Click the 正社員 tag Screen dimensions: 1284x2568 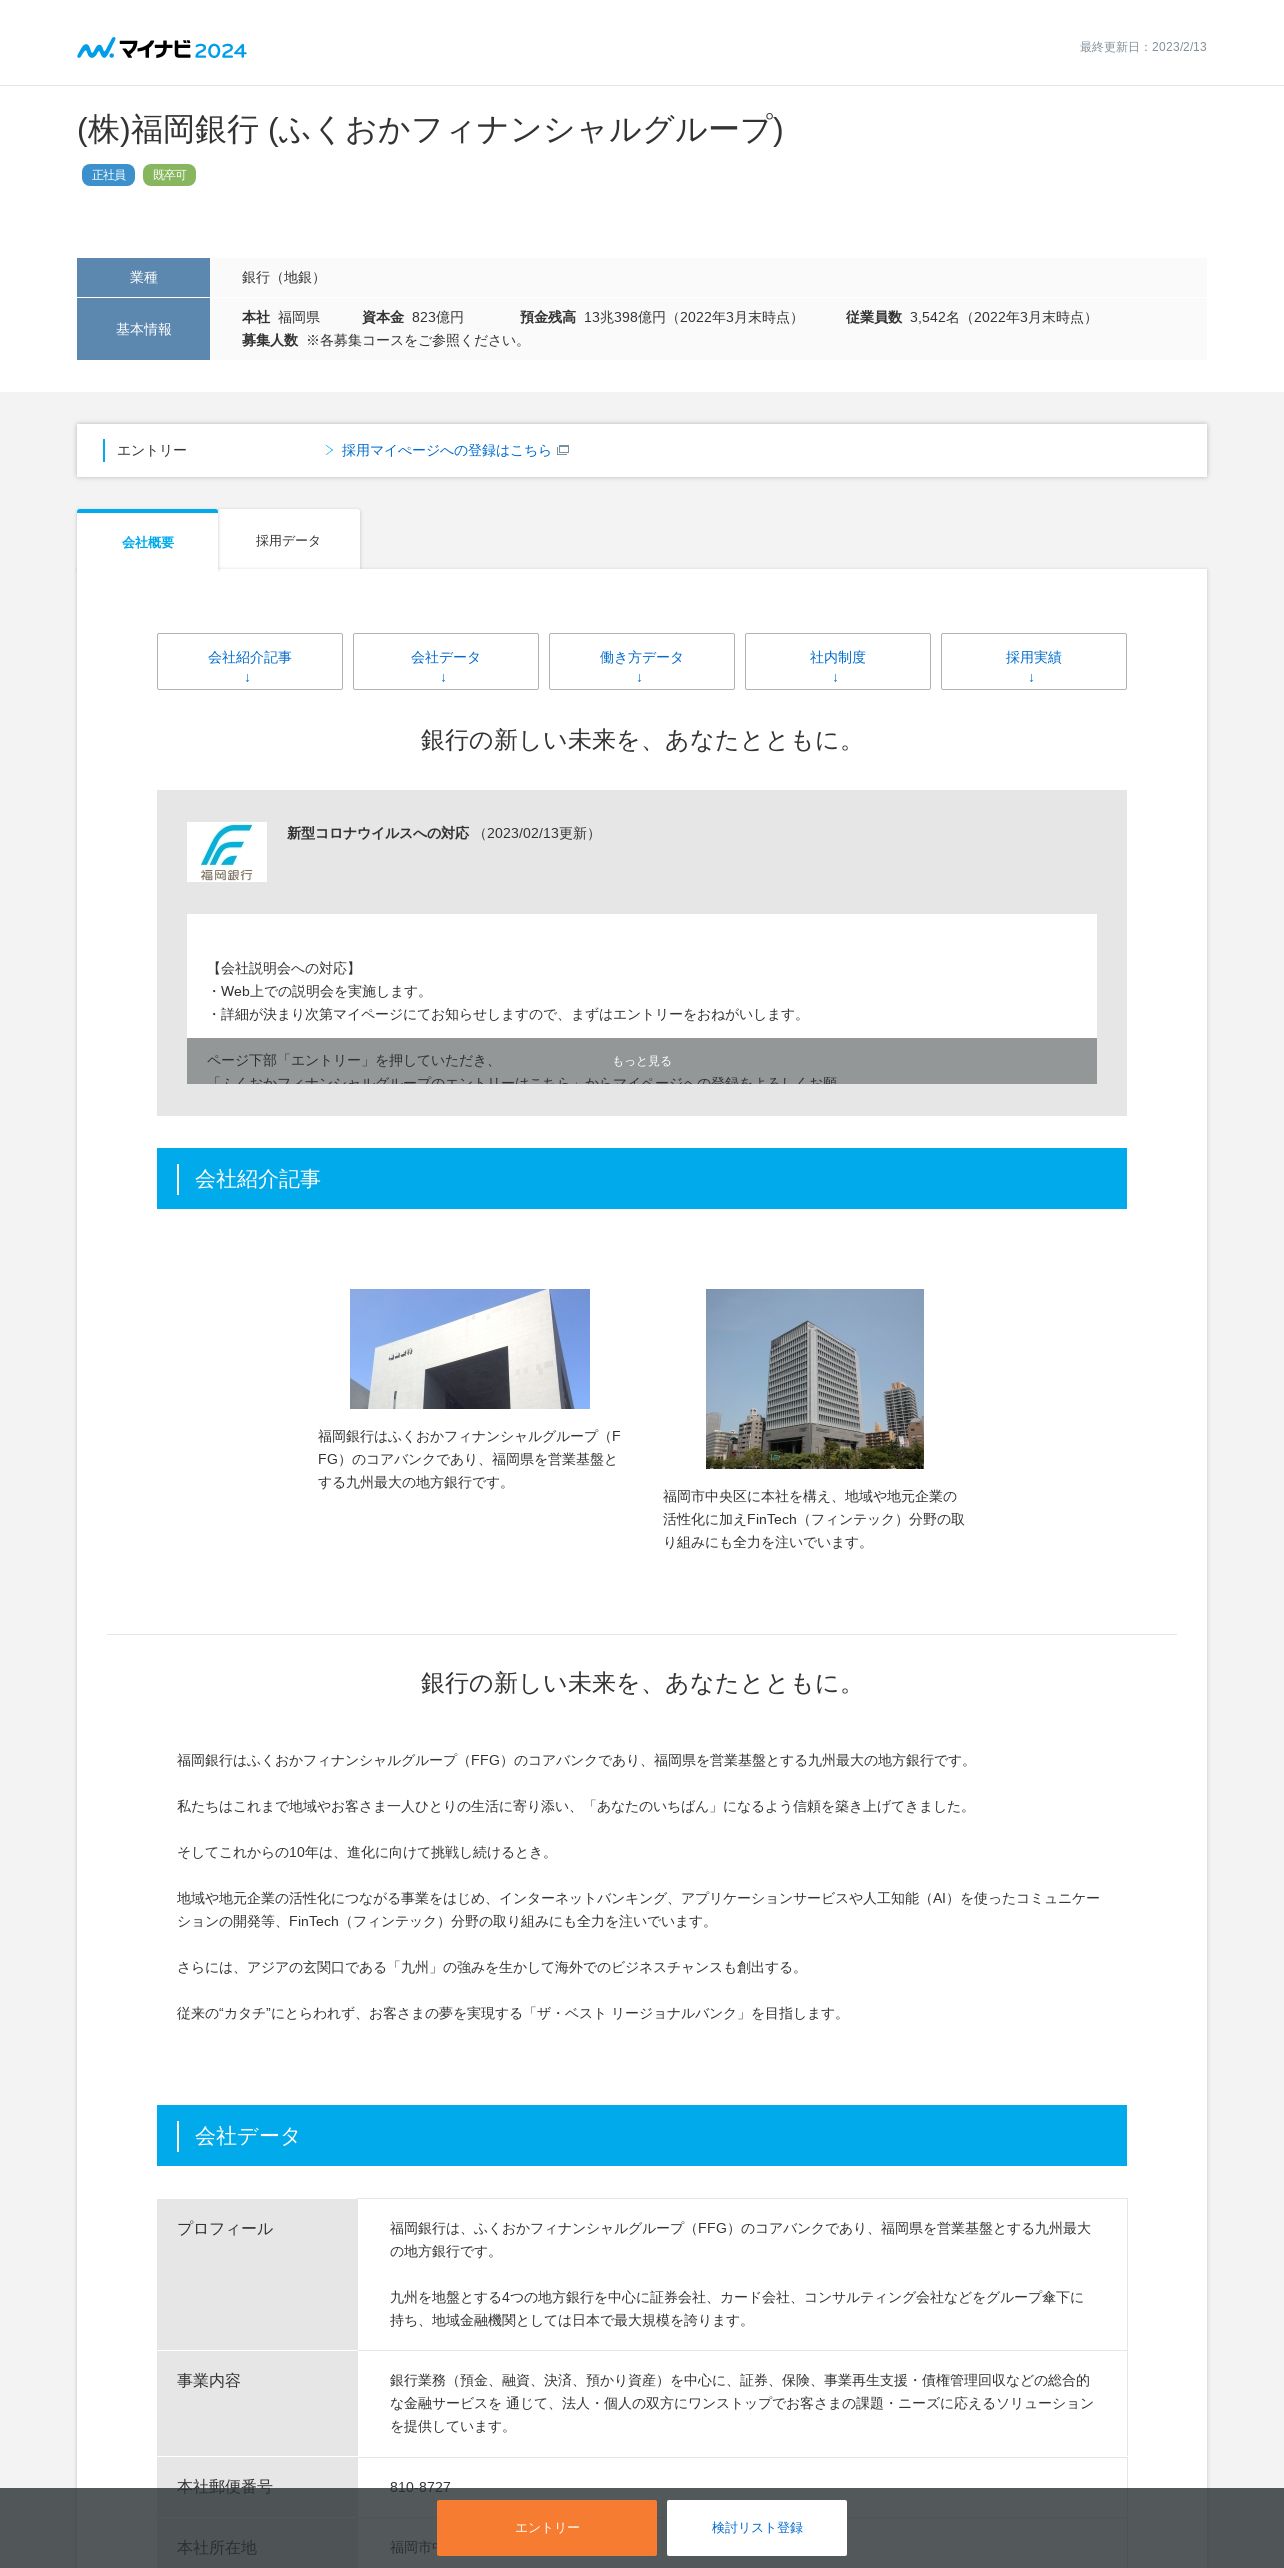[x=108, y=175]
